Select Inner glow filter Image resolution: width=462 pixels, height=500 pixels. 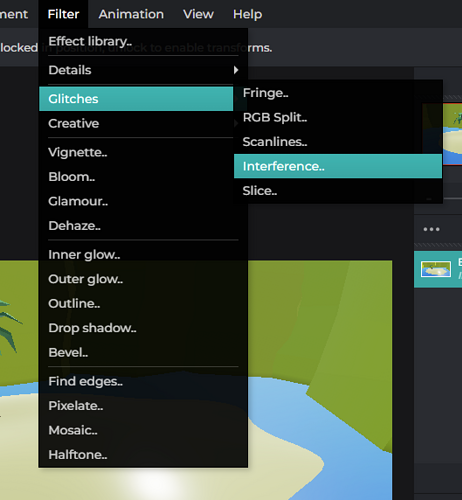click(143, 255)
